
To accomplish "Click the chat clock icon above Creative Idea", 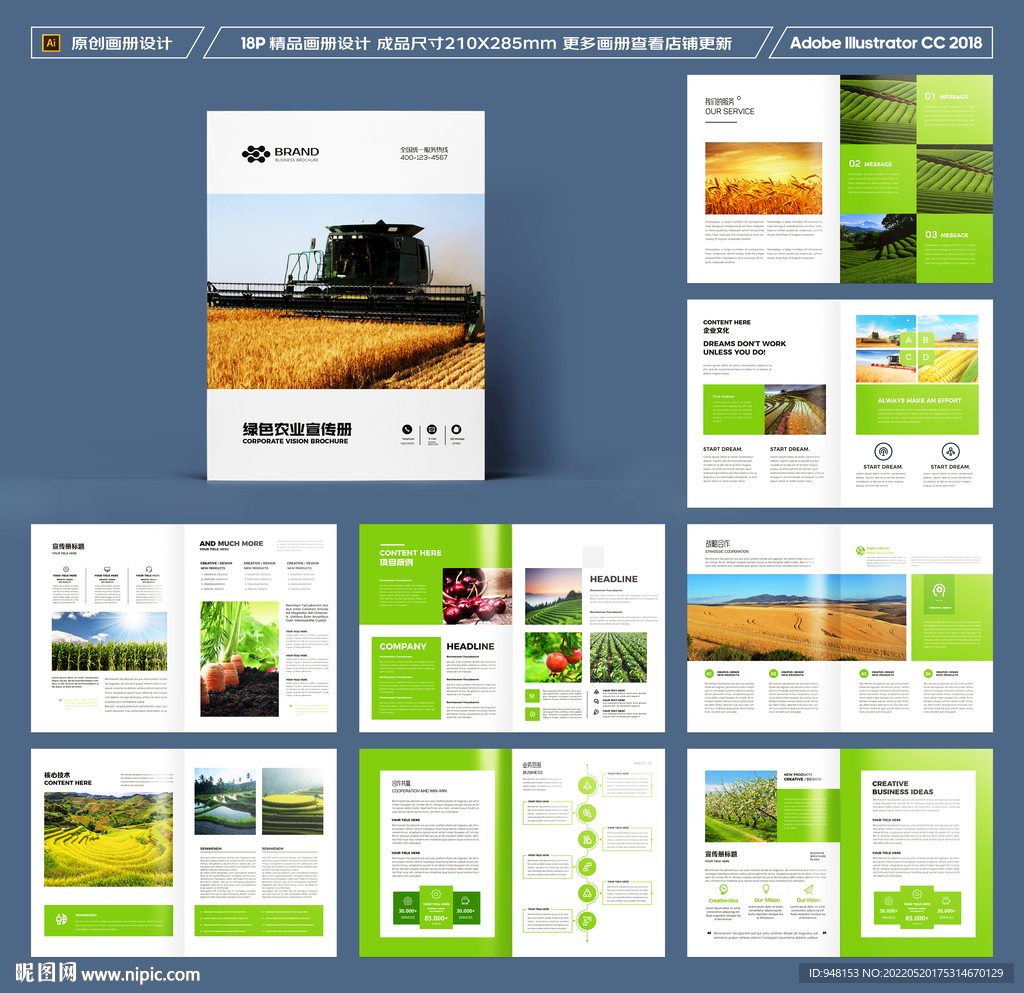I will pyautogui.click(x=724, y=889).
